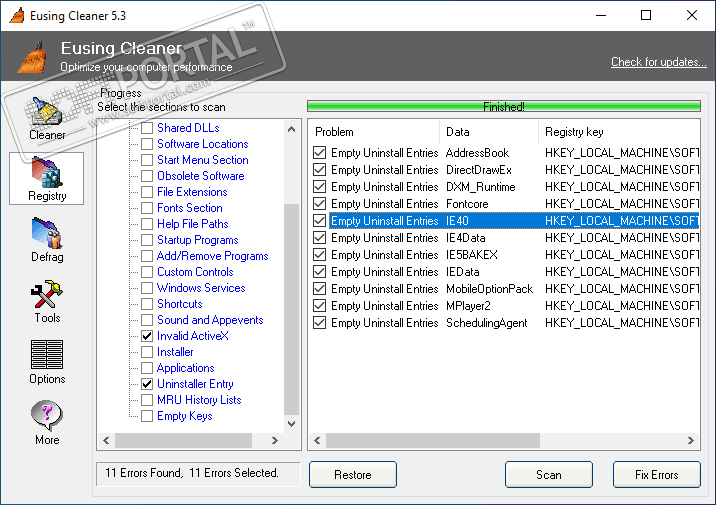Click the green Finished progress bar
The height and width of the screenshot is (505, 716).
coord(504,106)
